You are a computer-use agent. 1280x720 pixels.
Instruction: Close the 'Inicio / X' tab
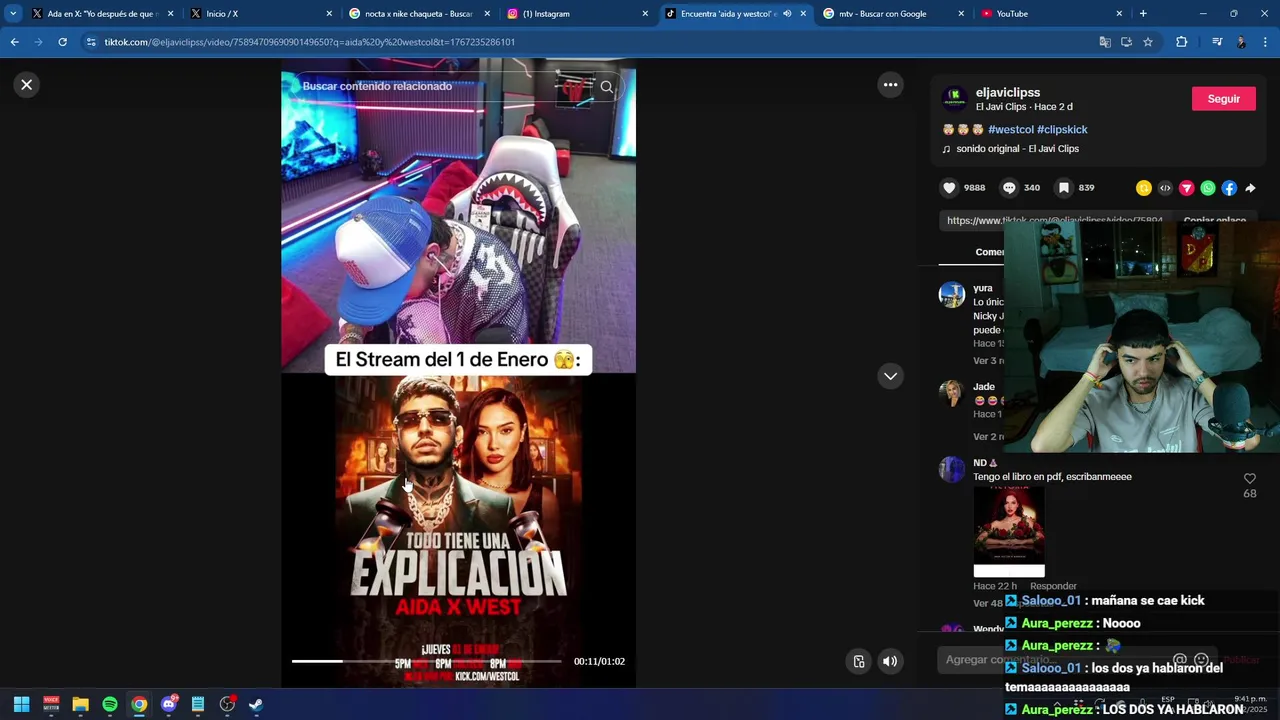tap(329, 14)
